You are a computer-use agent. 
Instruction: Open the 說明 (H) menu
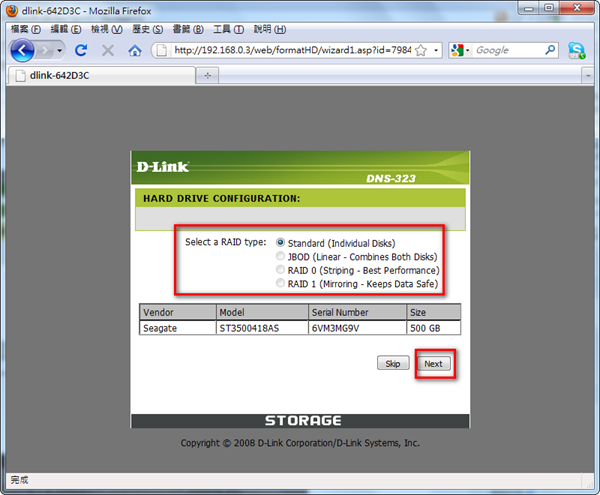click(269, 29)
